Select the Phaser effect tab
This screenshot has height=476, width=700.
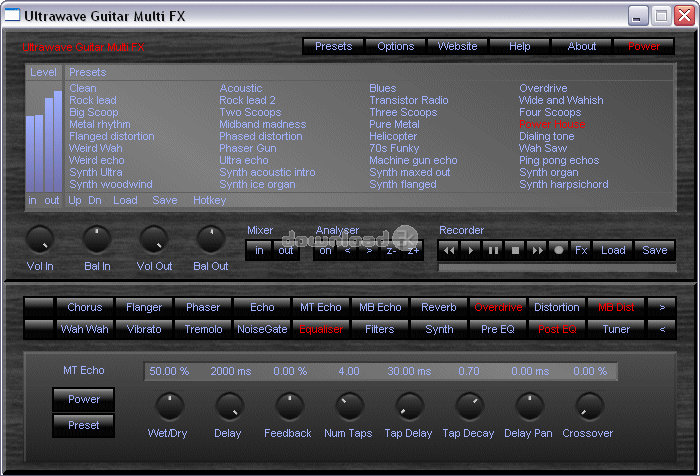[x=203, y=307]
